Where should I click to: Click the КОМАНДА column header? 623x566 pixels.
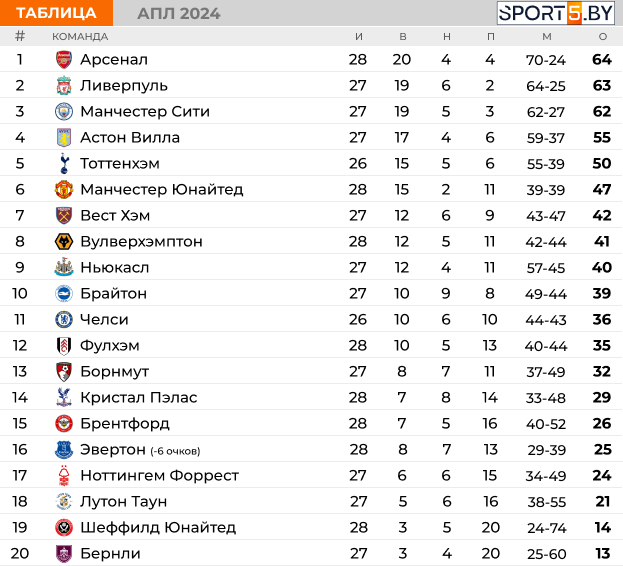point(80,37)
